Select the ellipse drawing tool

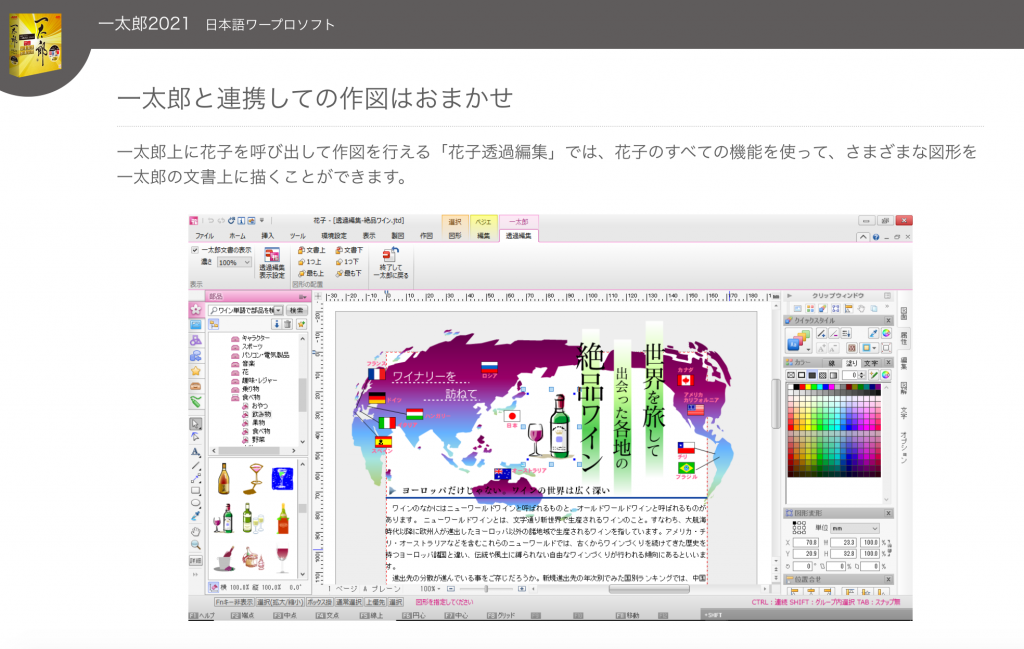click(x=196, y=503)
